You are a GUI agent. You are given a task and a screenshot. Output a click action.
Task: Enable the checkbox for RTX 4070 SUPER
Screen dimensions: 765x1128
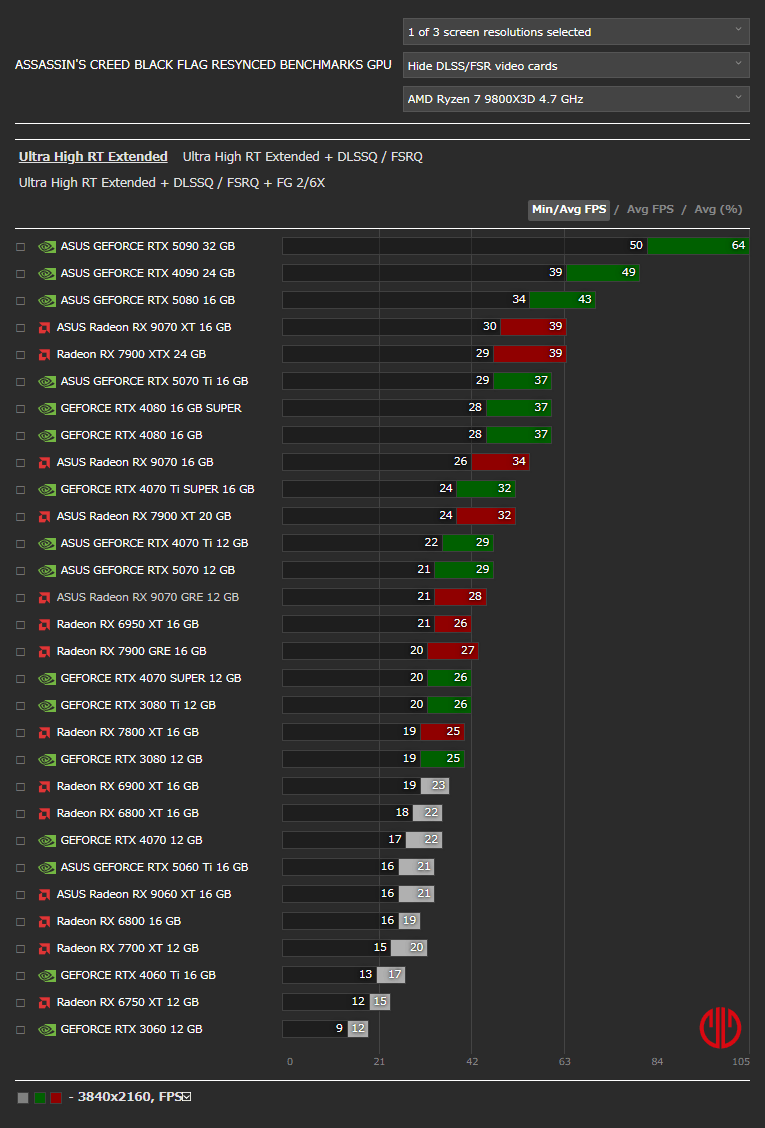click(x=21, y=678)
